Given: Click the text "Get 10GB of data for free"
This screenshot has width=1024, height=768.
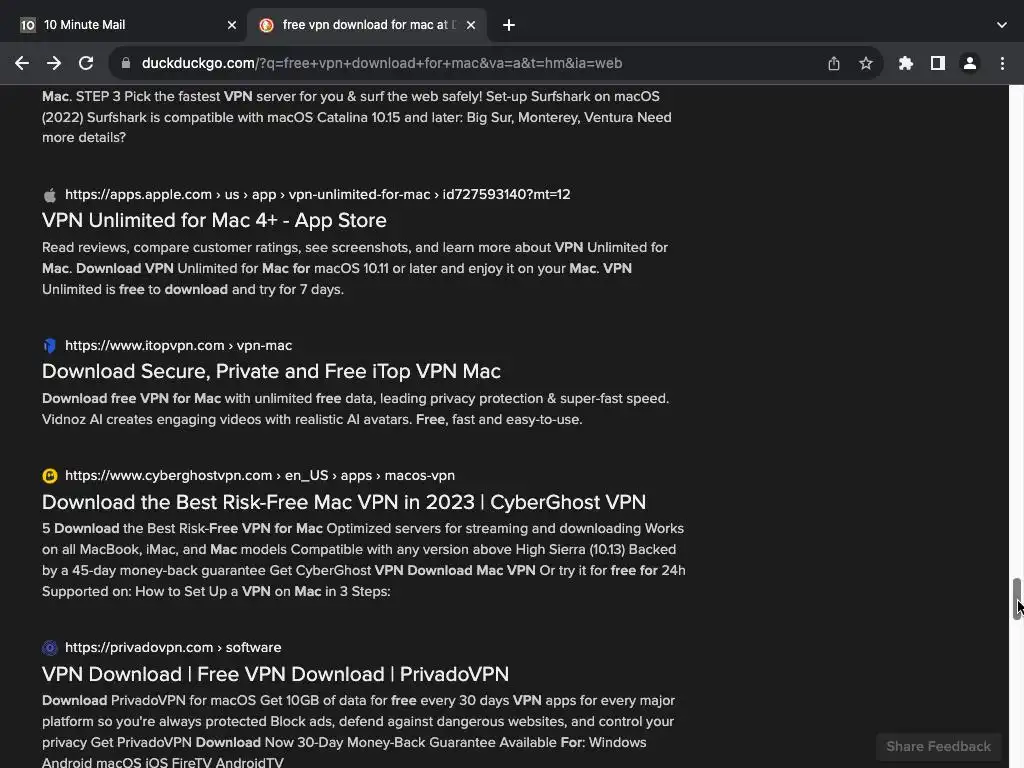Looking at the screenshot, I should [x=338, y=701].
